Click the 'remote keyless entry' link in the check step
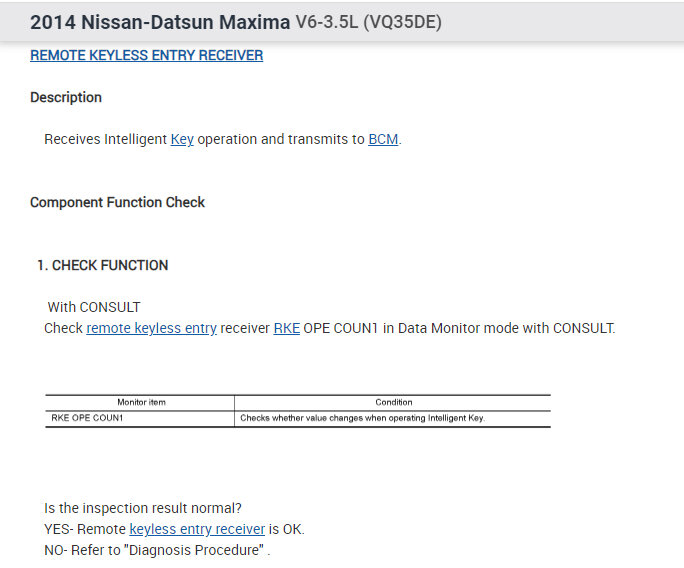This screenshot has height=568, width=684. [151, 328]
